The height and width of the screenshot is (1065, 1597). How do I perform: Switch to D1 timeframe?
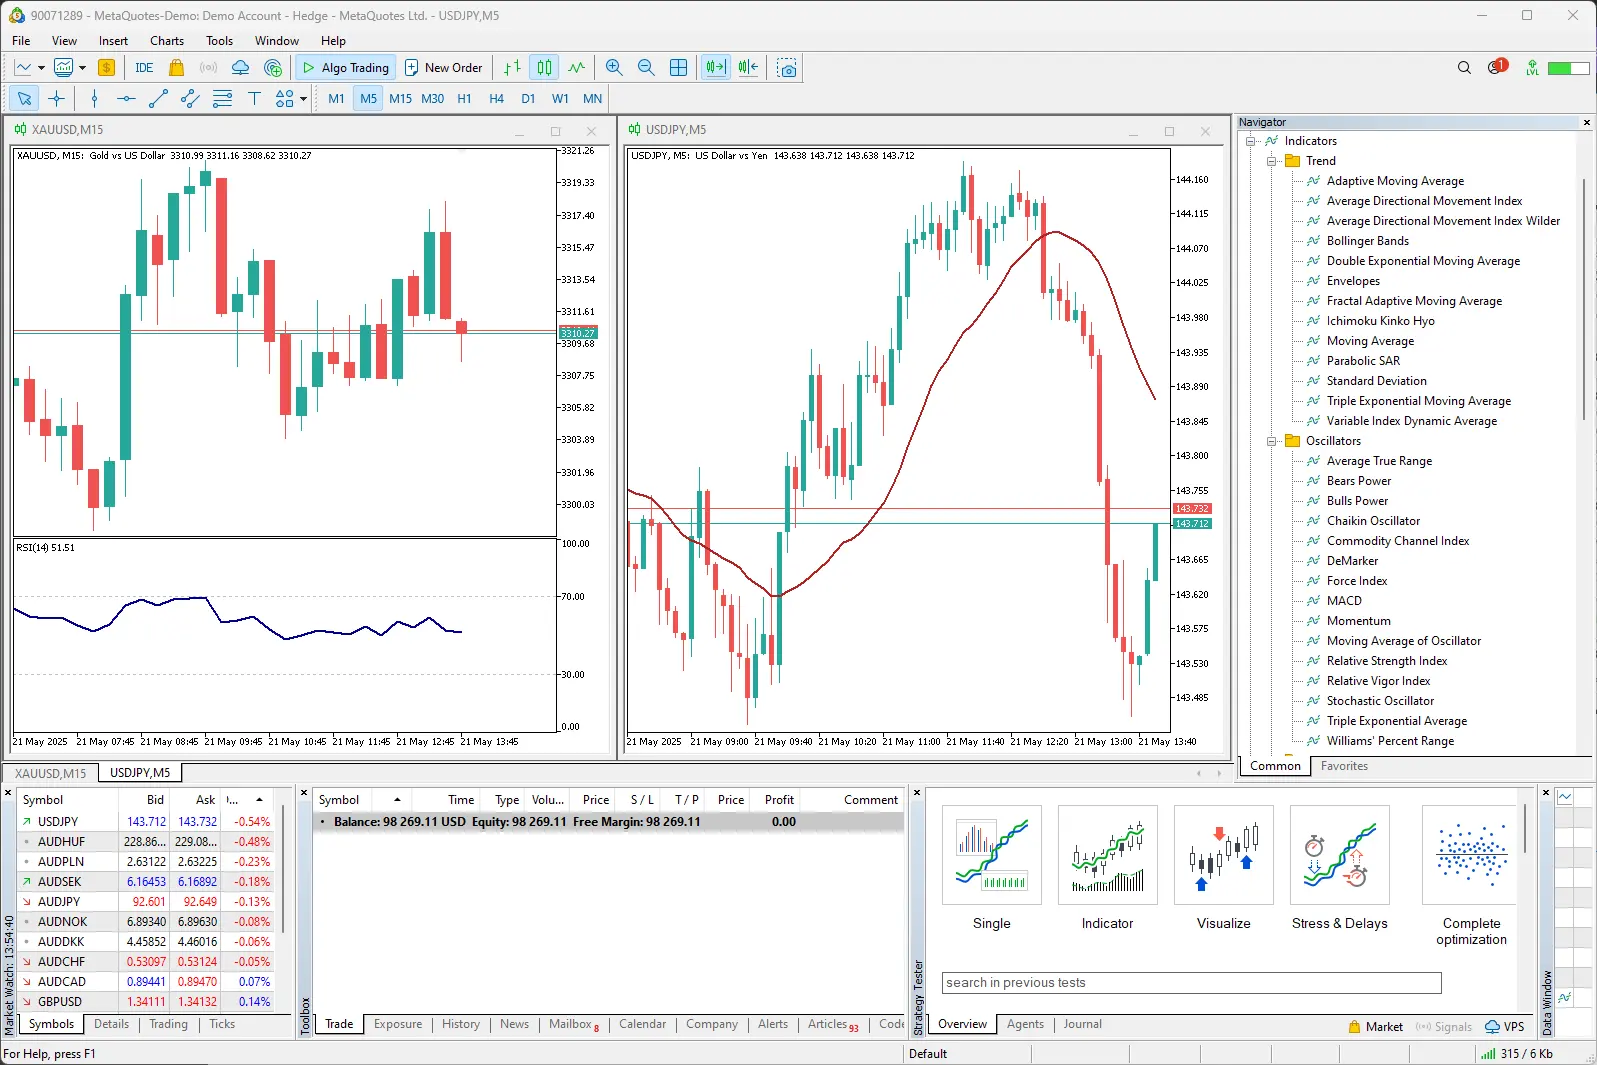pyautogui.click(x=528, y=98)
